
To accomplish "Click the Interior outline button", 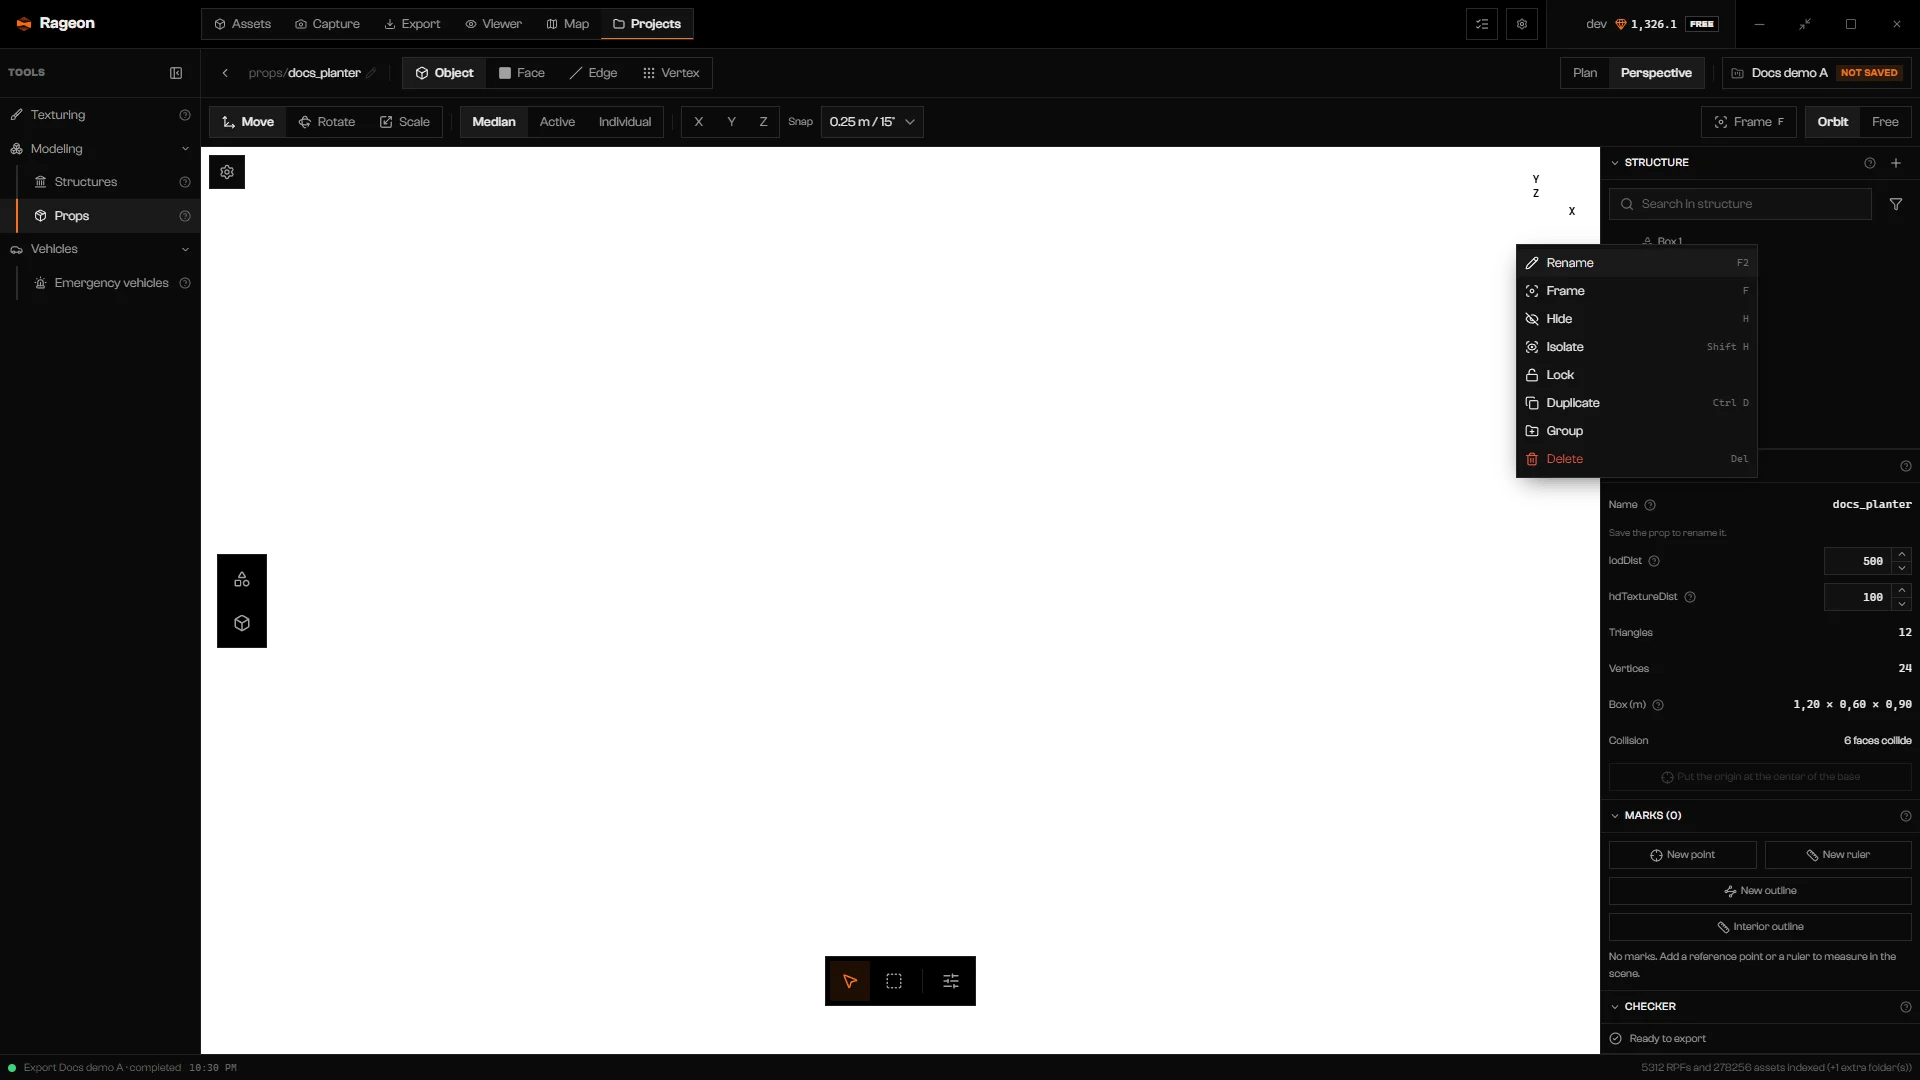I will pos(1760,927).
